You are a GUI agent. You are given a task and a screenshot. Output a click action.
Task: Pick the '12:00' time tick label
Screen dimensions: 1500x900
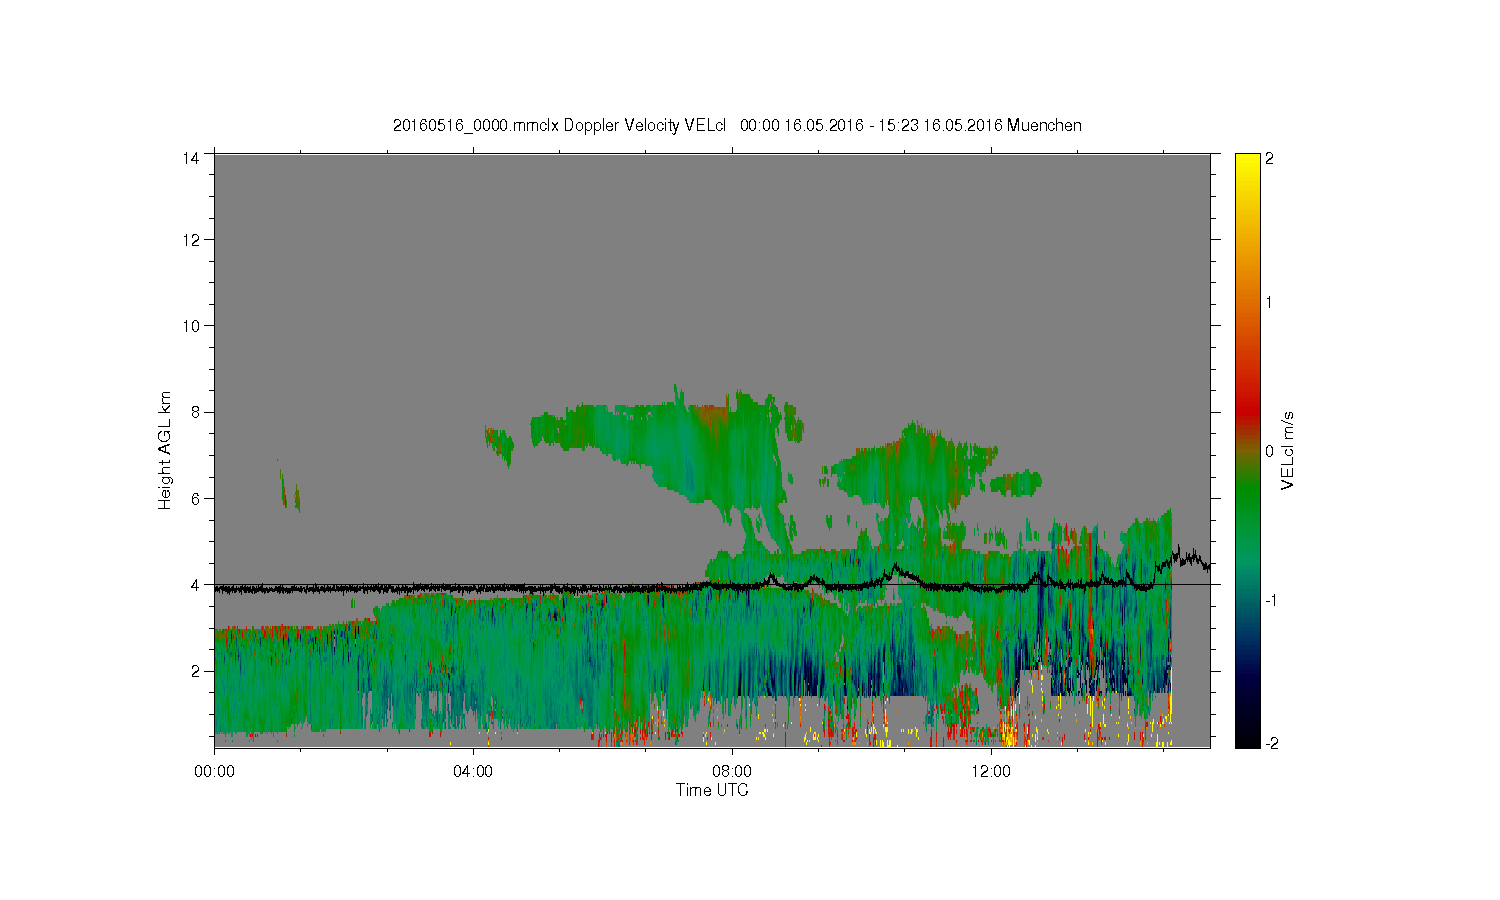[x=991, y=771]
